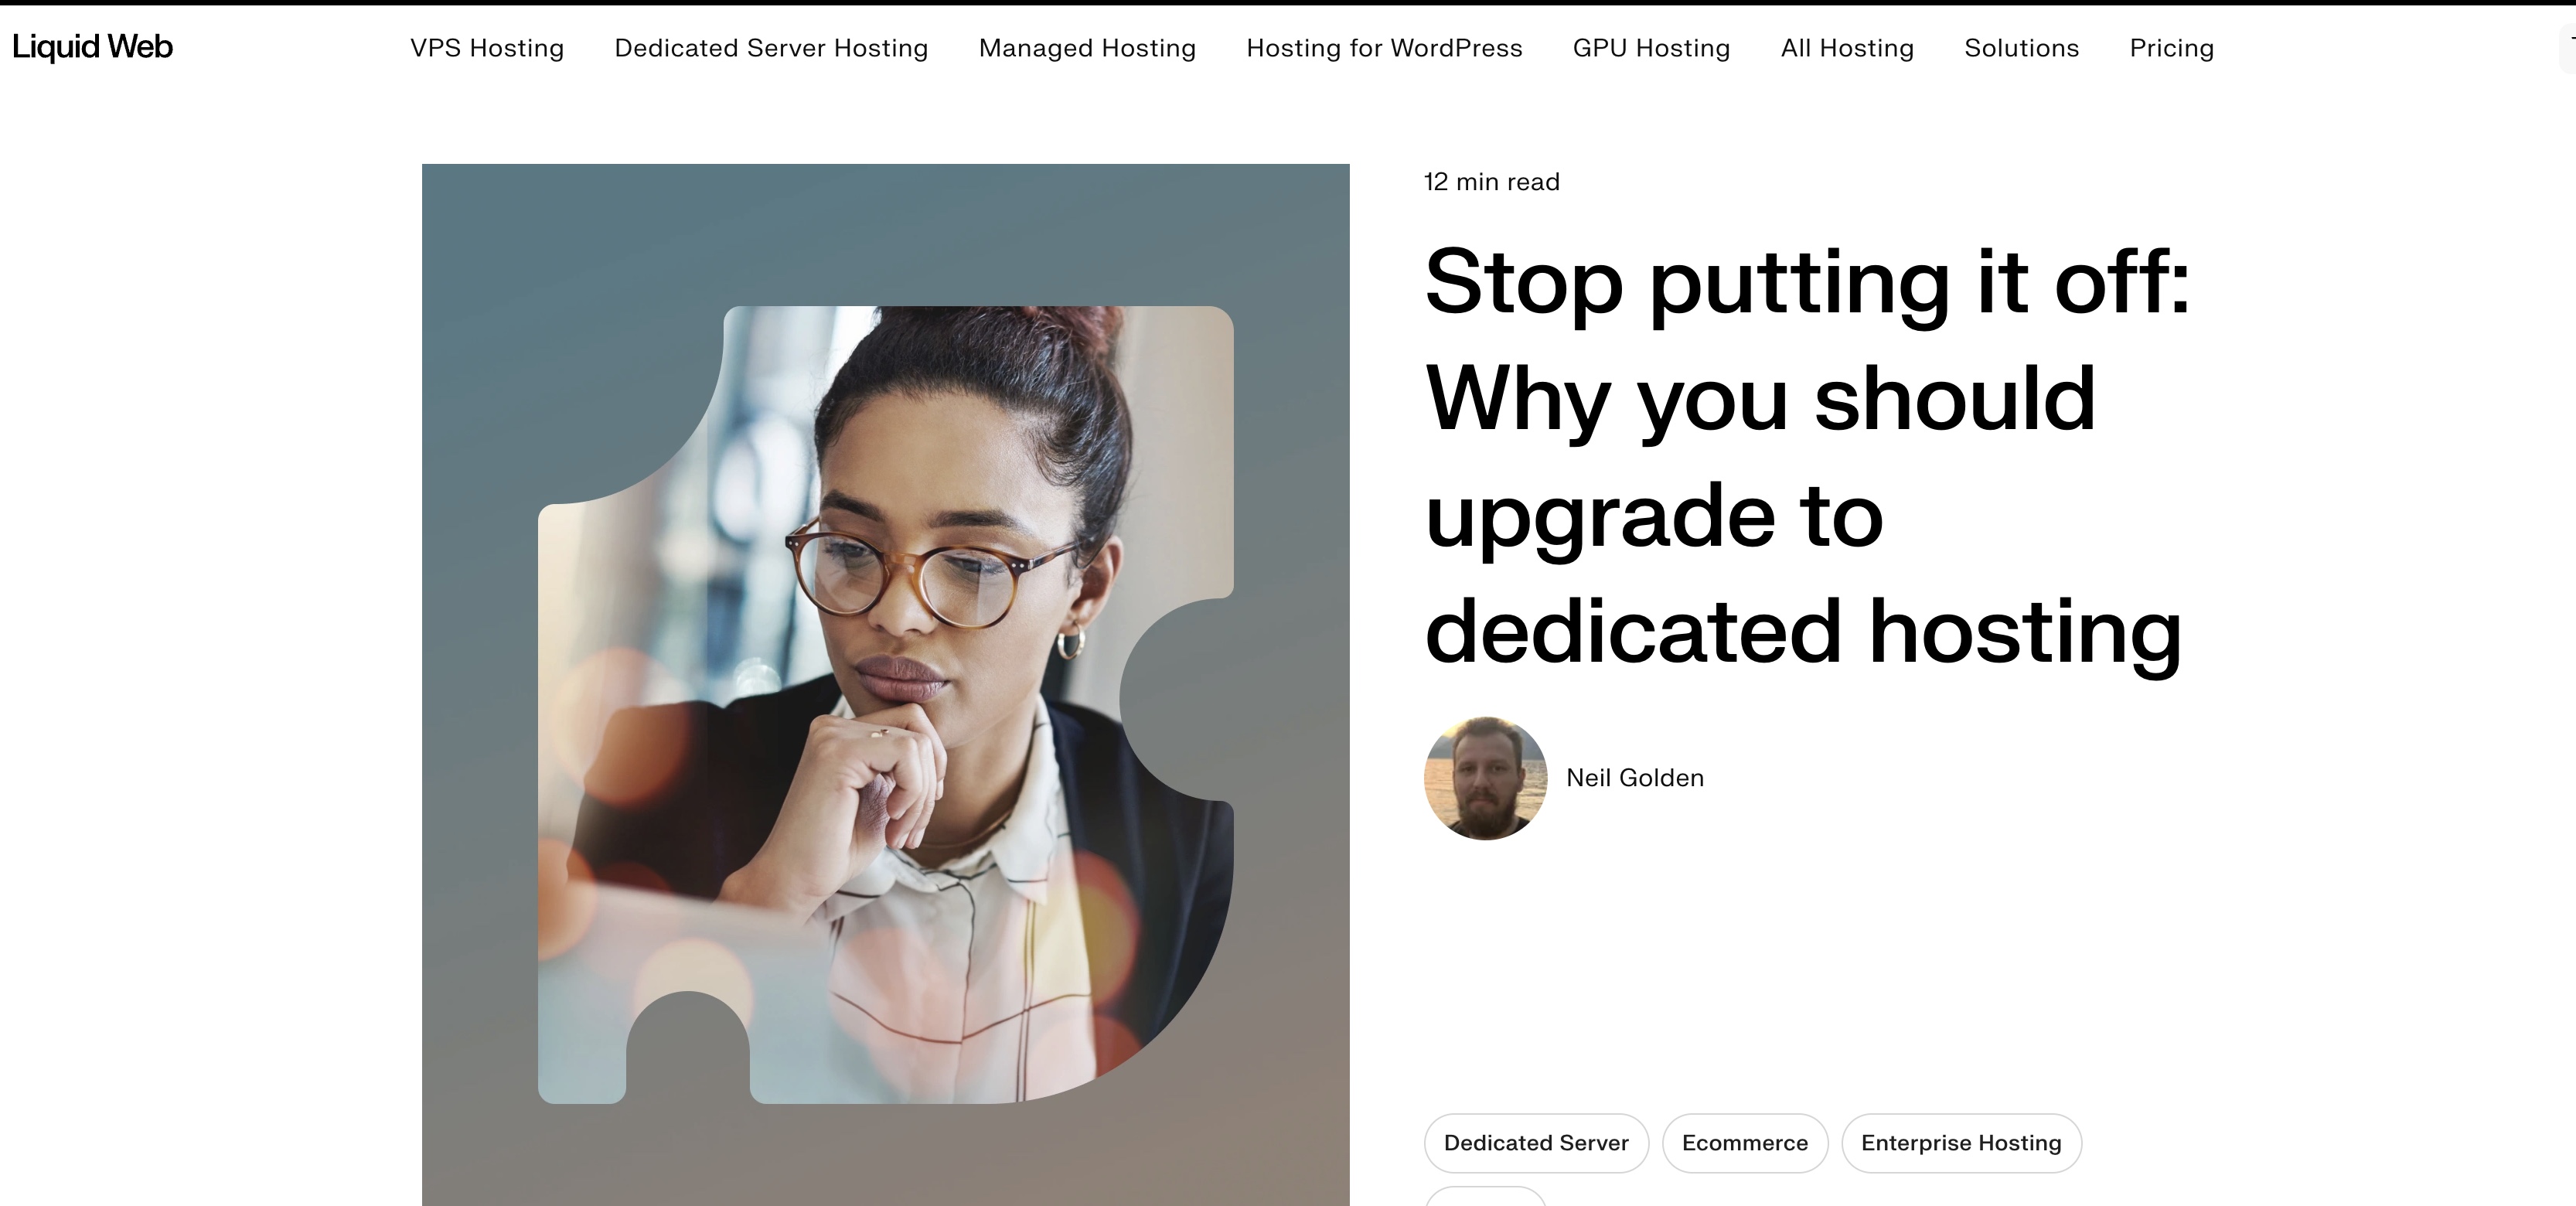This screenshot has height=1206, width=2576.
Task: Click the cut-off button at header's right edge
Action: point(2567,48)
